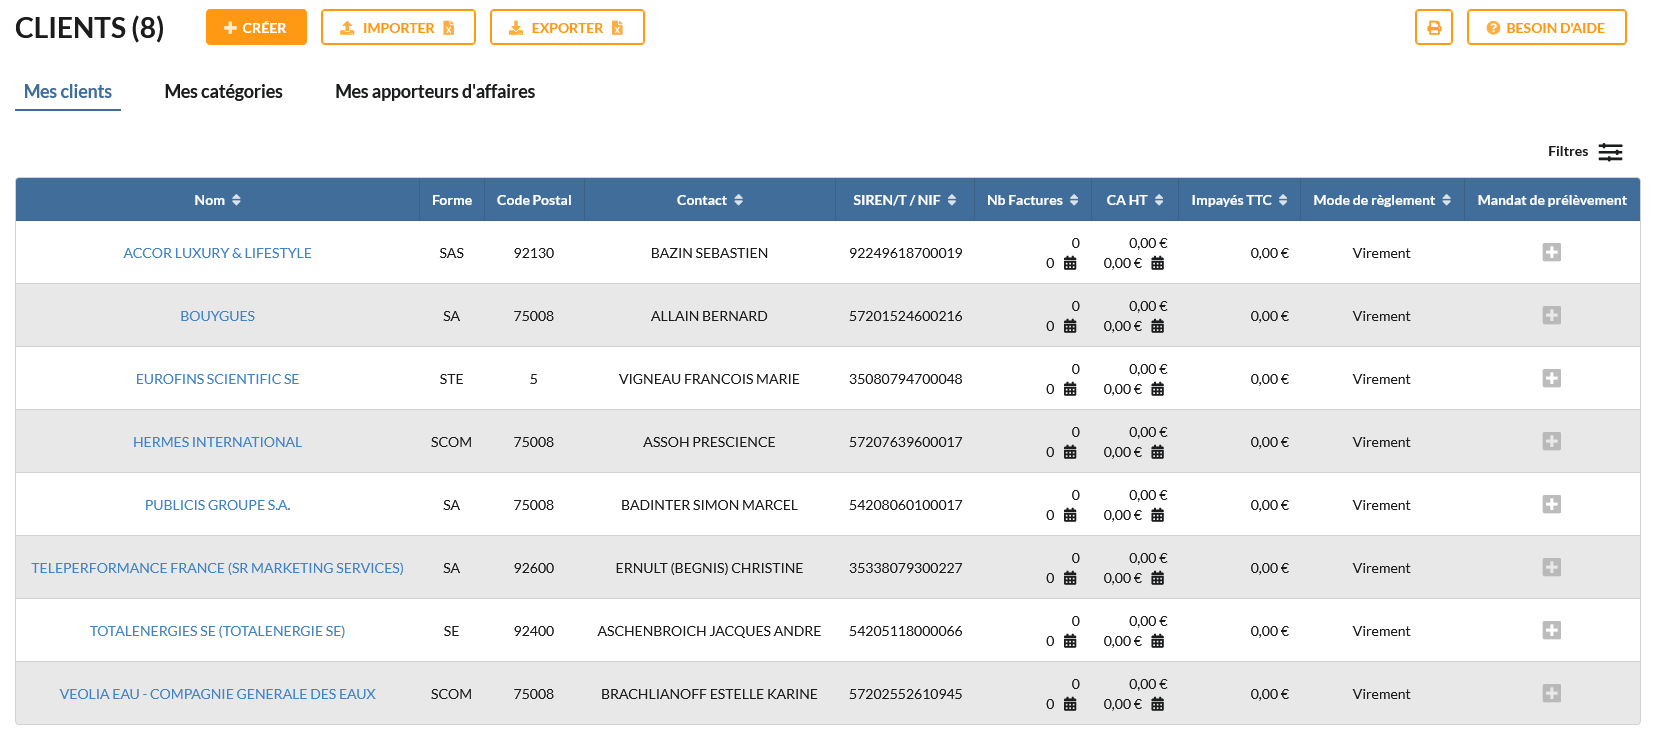Image resolution: width=1662 pixels, height=747 pixels.
Task: Expand mandat plus for BOUYGUES row
Action: pos(1552,315)
